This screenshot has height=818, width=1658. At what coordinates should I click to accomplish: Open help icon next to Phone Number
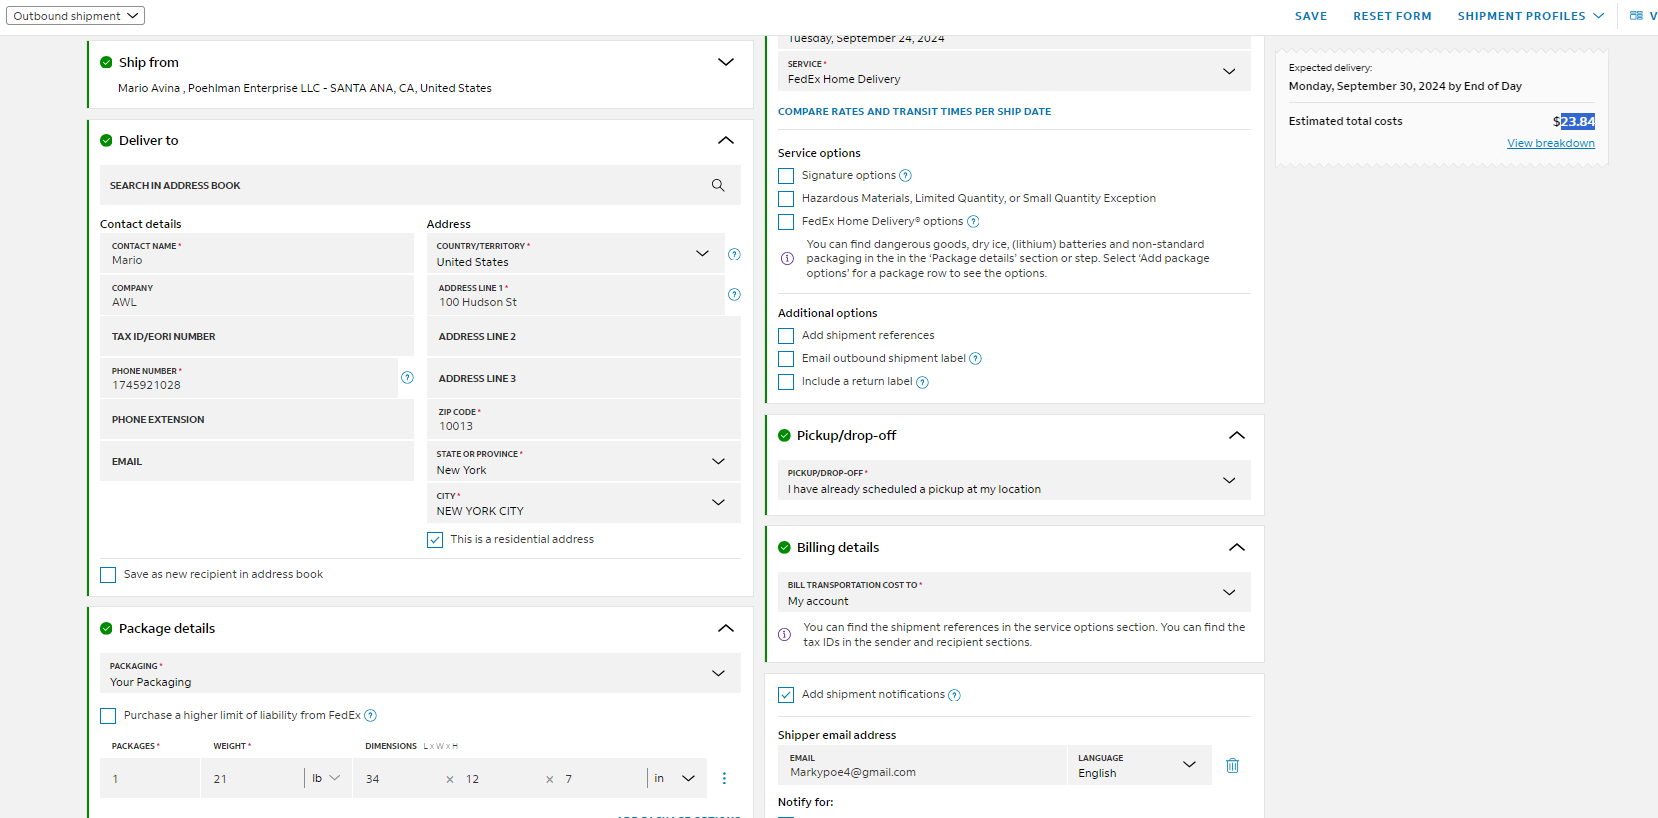pos(407,378)
